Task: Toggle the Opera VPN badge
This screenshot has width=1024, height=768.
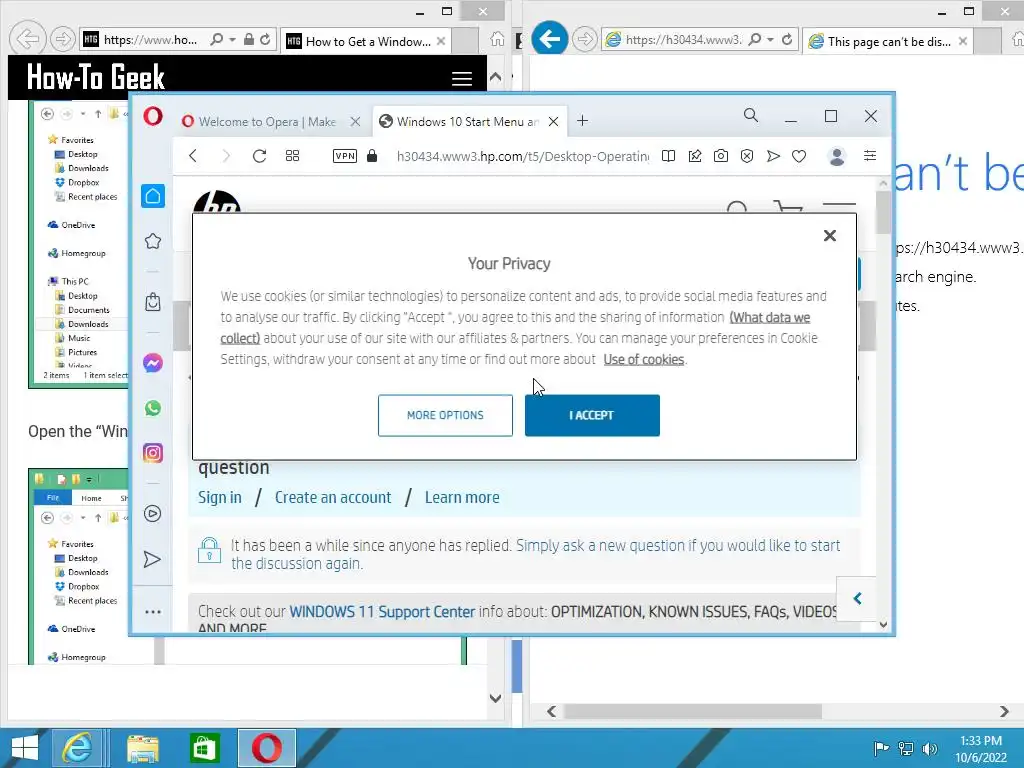Action: tap(345, 156)
